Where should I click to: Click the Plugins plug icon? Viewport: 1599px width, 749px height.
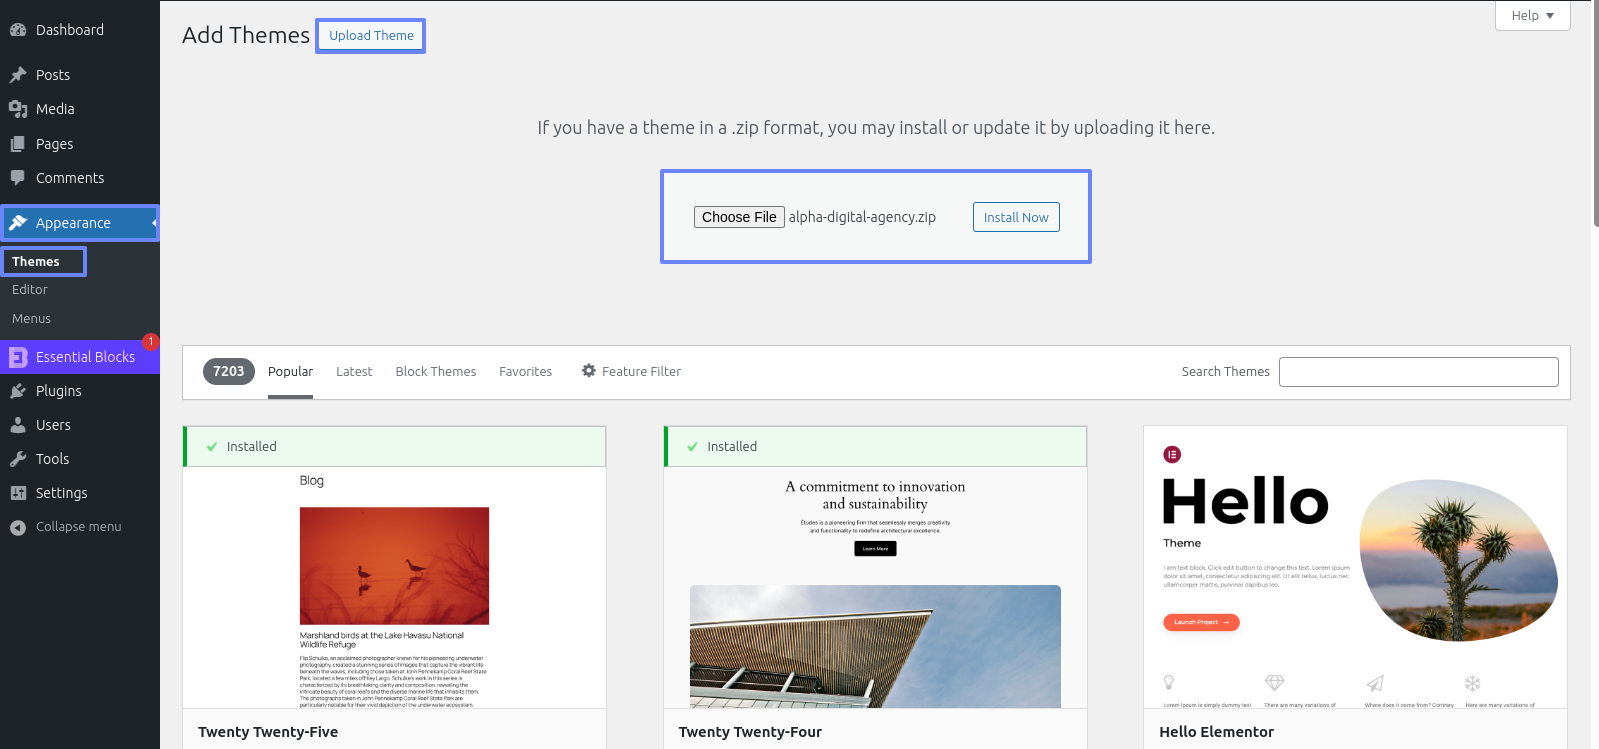(x=18, y=391)
